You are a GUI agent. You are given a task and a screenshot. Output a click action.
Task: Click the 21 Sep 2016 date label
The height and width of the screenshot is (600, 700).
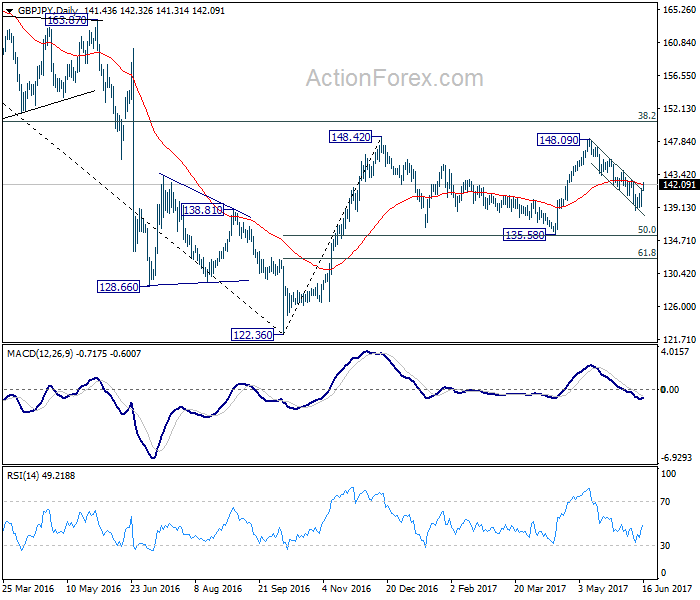click(284, 588)
